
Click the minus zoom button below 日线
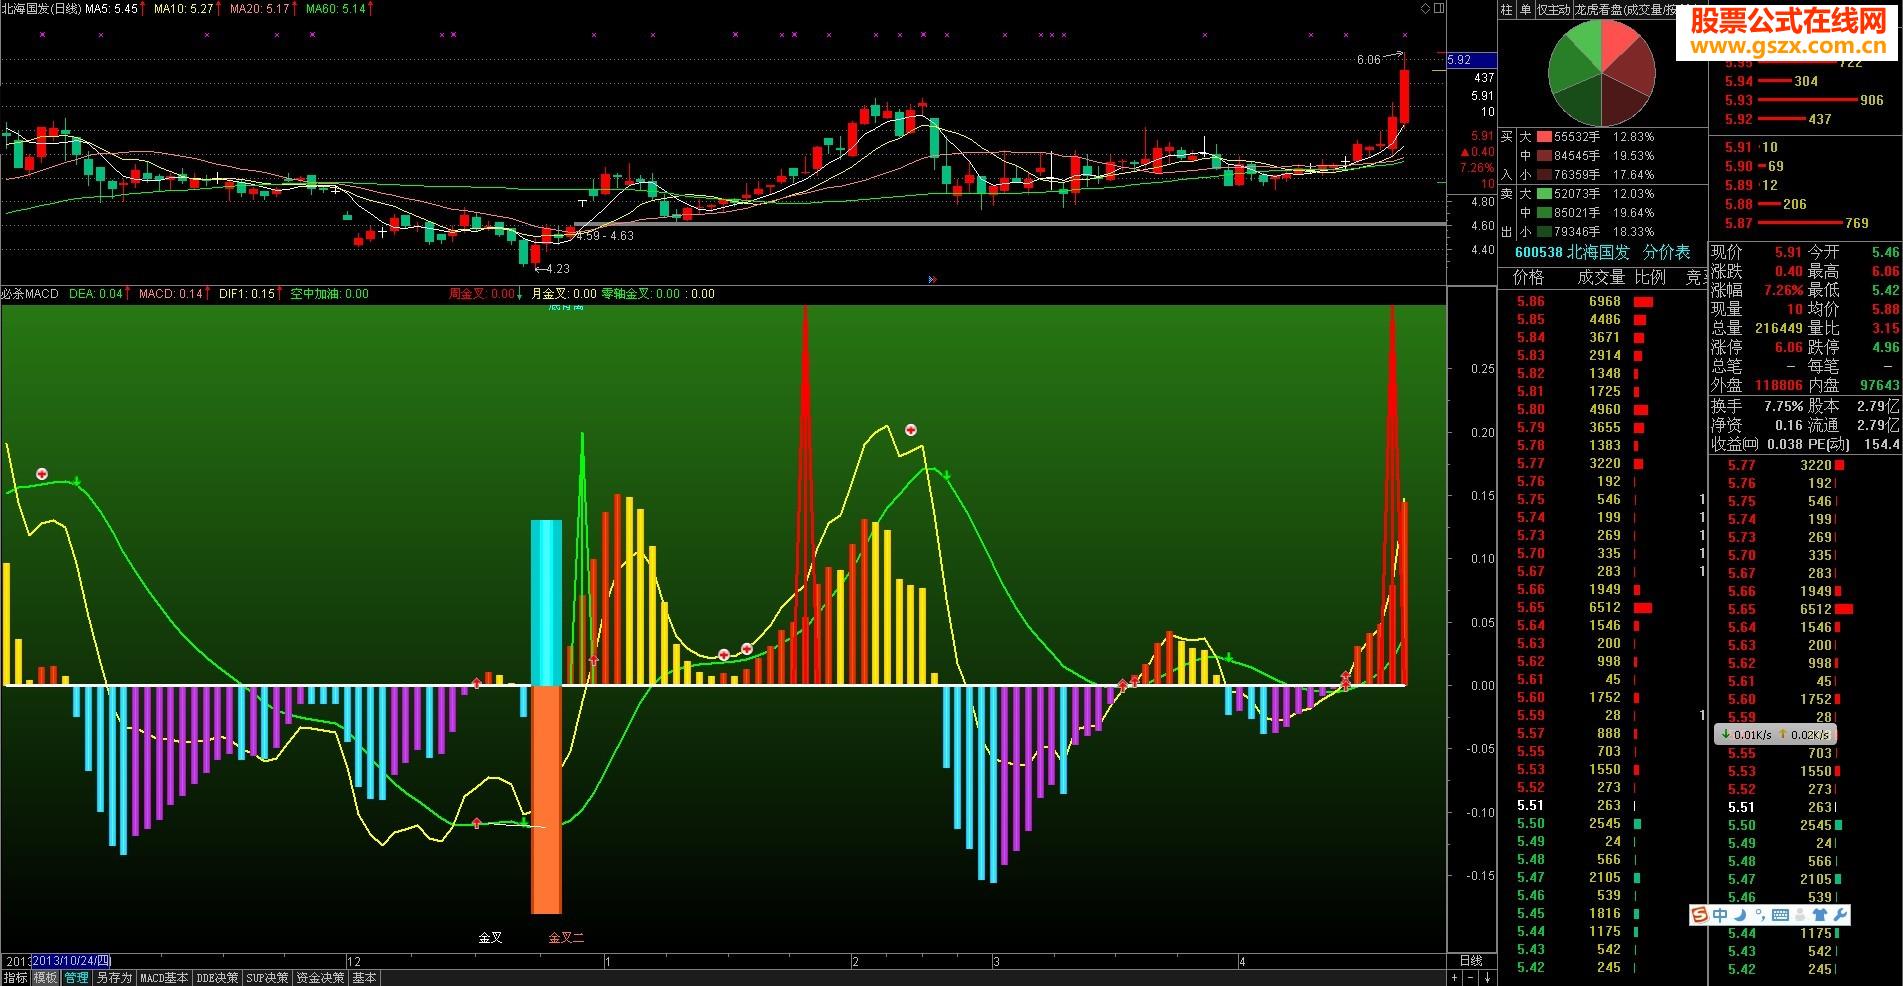(1472, 977)
